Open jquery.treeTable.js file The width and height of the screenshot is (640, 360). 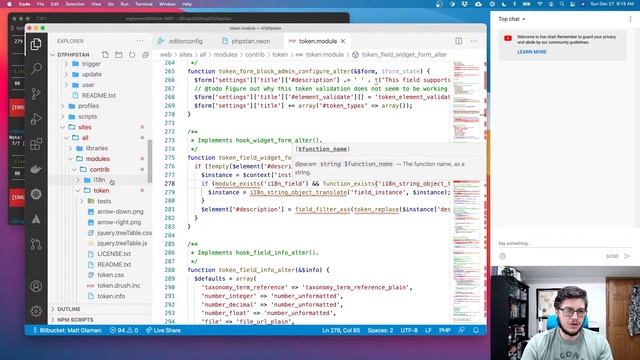[122, 243]
